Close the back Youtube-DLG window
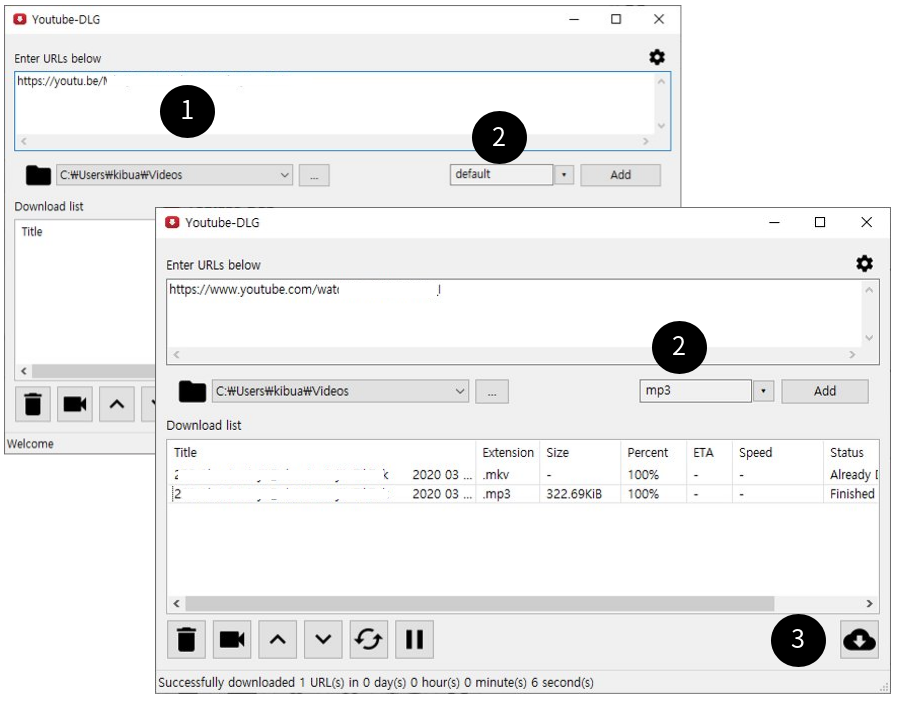 [x=659, y=19]
